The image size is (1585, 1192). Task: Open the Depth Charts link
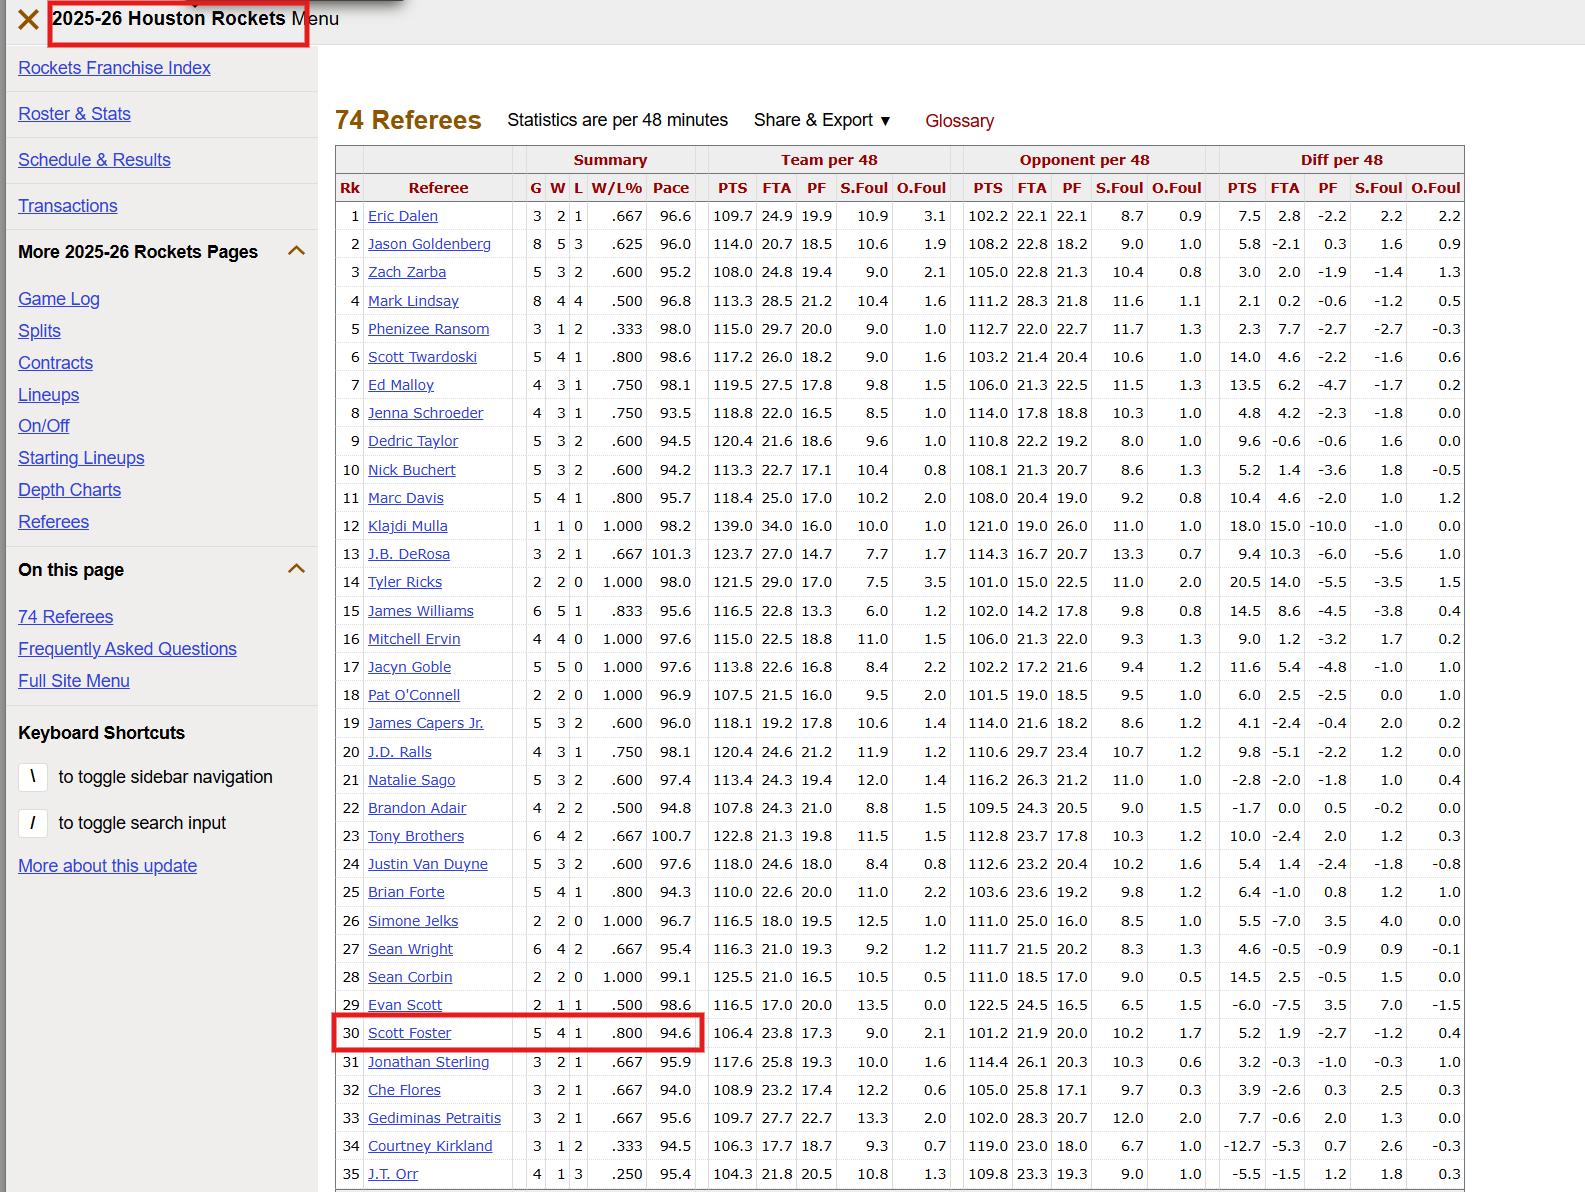pos(69,490)
